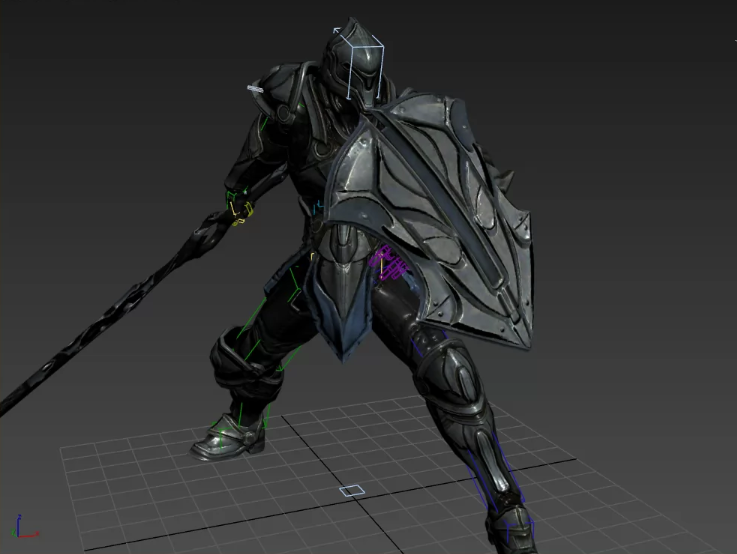Screen dimensions: 737x554
Task: Select the blue bone on the front foot
Action: [518, 530]
